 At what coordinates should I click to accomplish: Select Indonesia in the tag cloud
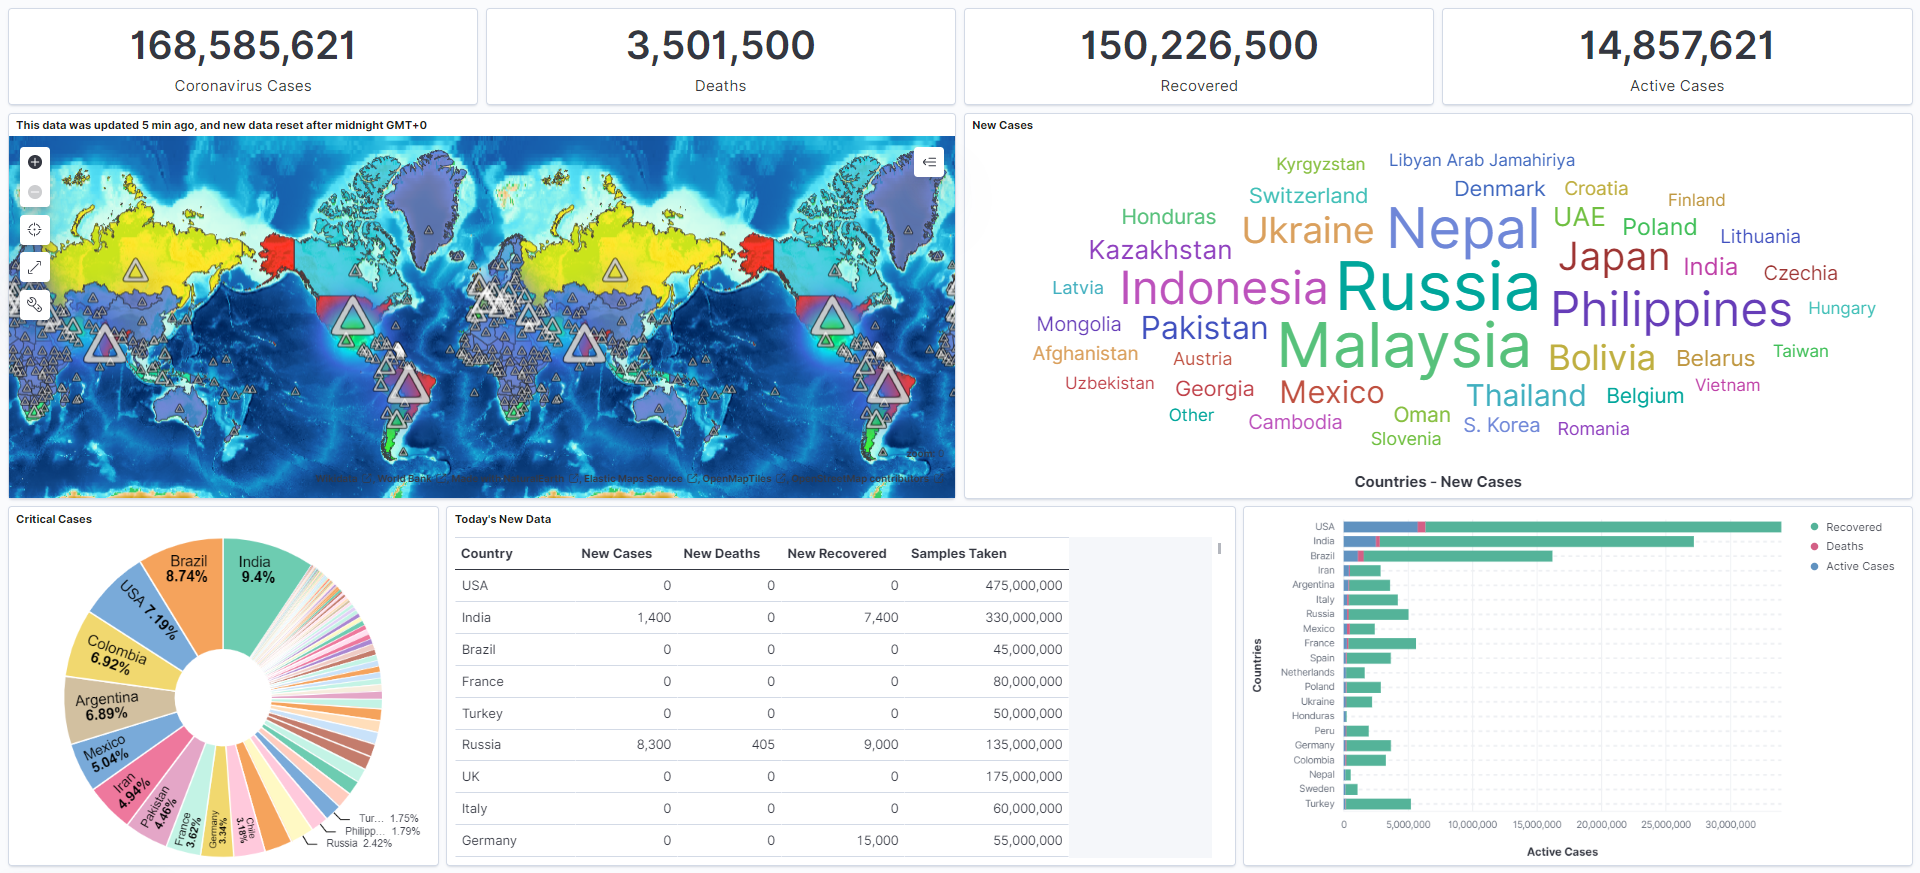pyautogui.click(x=1223, y=289)
